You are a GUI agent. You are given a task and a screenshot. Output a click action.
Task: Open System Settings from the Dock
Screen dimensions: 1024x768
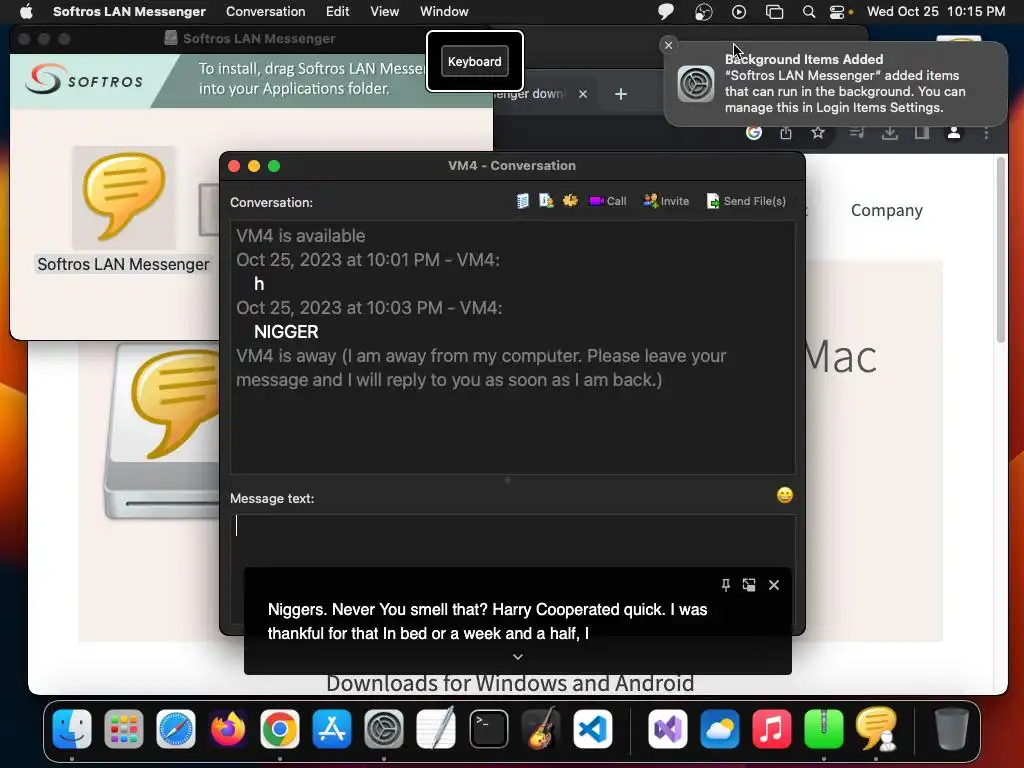click(383, 729)
